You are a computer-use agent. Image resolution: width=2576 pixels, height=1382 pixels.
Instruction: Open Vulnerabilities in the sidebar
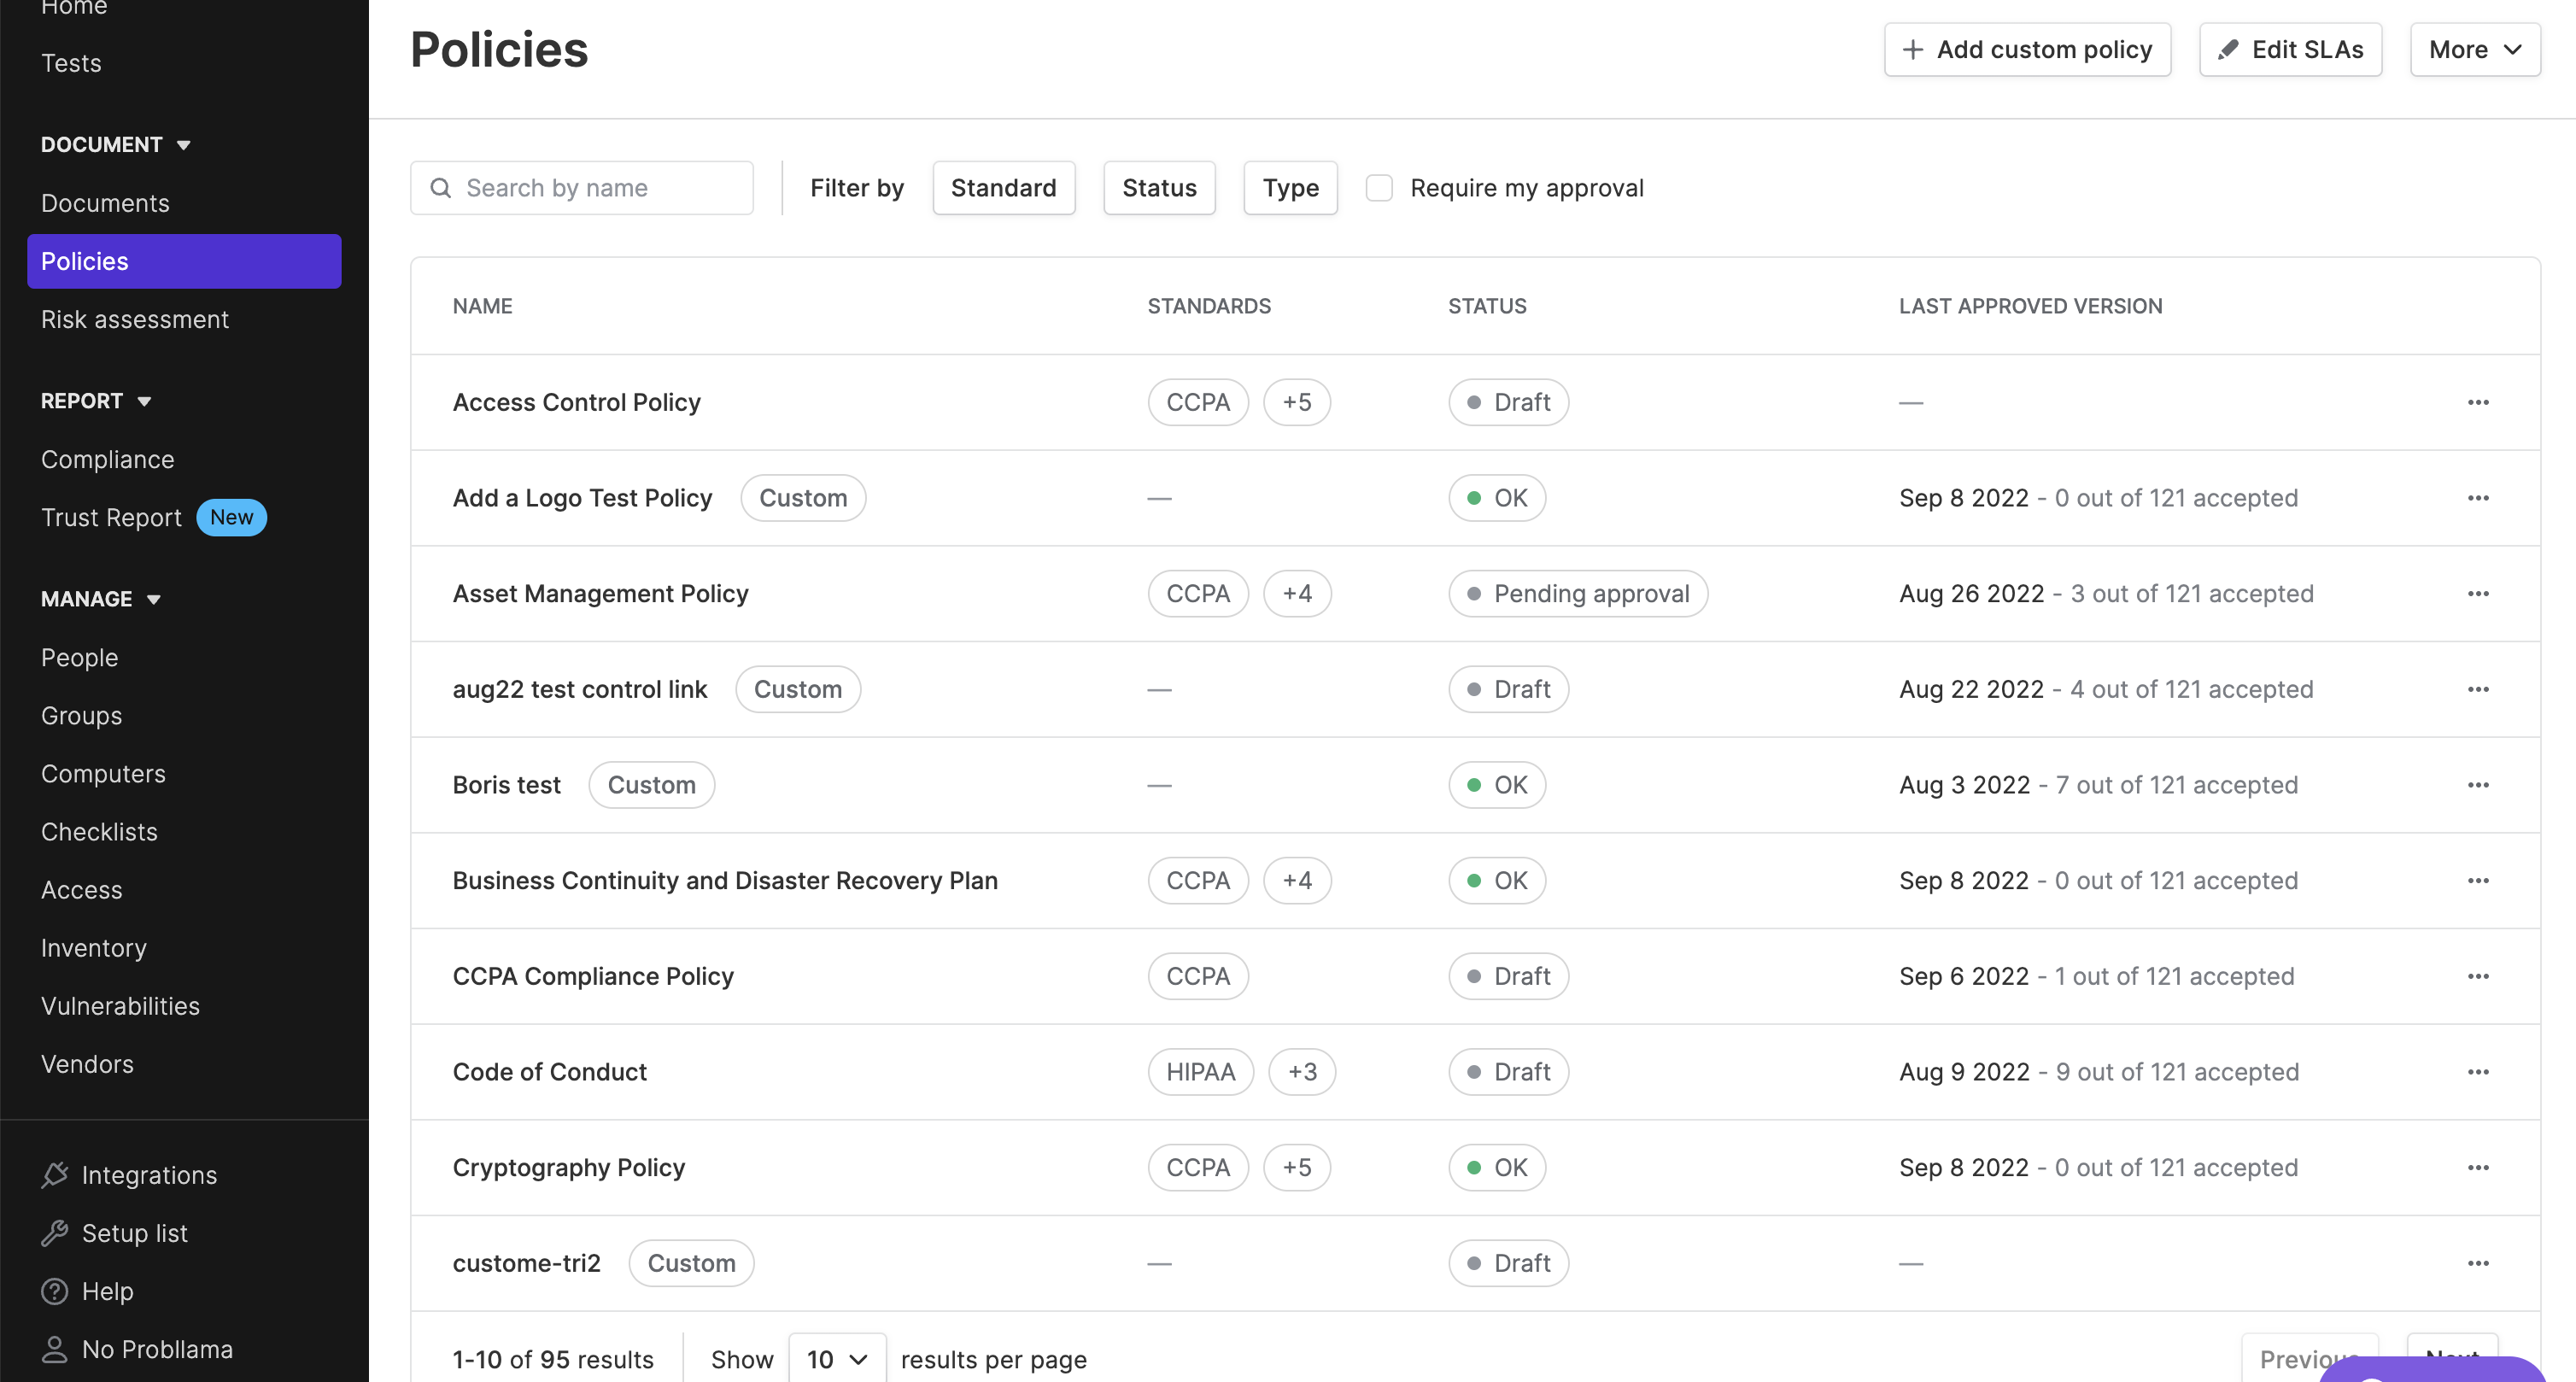pyautogui.click(x=120, y=1005)
